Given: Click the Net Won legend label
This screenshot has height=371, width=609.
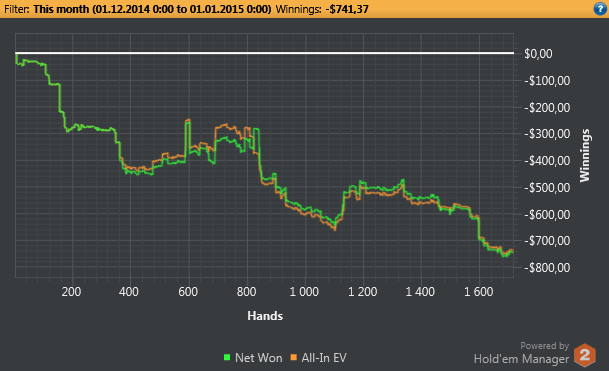Looking at the screenshot, I should [x=259, y=358].
